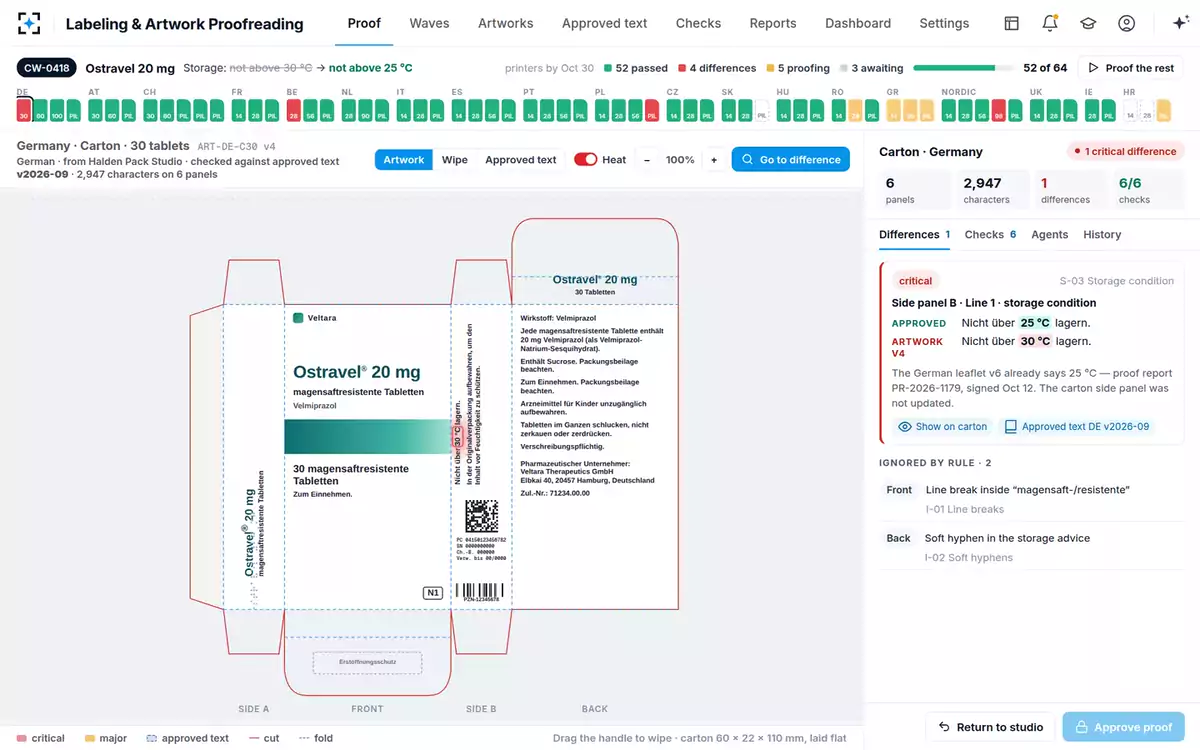Click the app logo icon

(29, 23)
